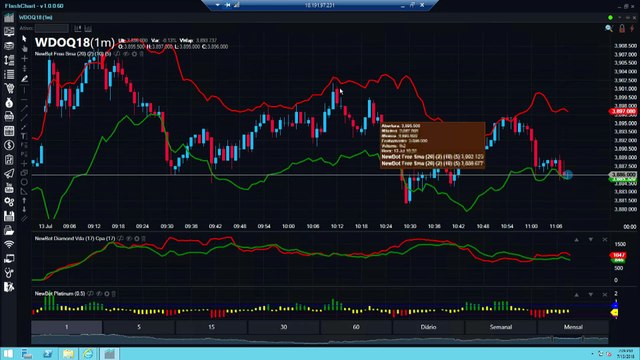Toggle visibility of NewBot Free Sma indicator
640x360 pixels.
pyautogui.click(x=126, y=54)
